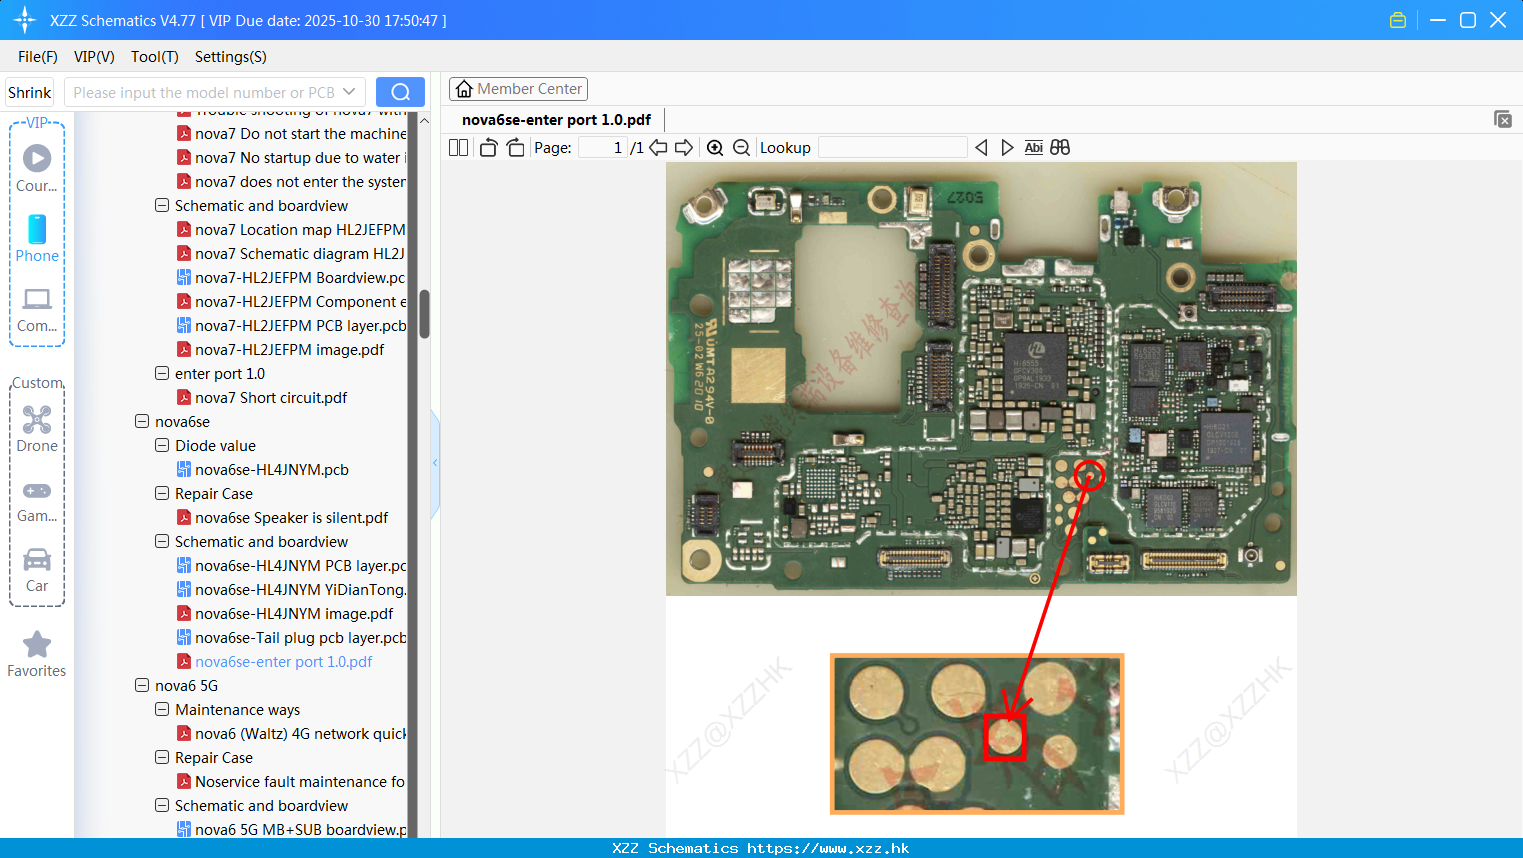Collapse nova6 5G Repair Case folder
The image size is (1523, 858).
point(162,757)
